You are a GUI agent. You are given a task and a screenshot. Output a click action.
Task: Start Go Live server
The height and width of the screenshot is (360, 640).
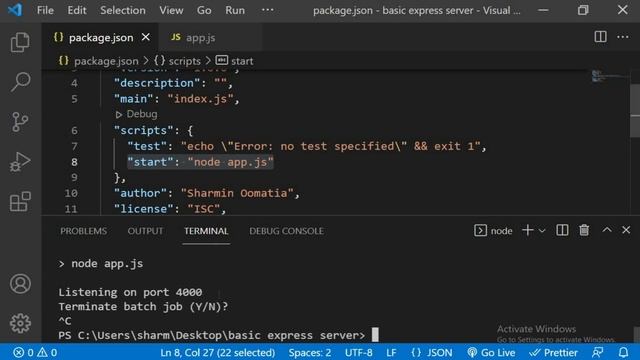(x=491, y=352)
